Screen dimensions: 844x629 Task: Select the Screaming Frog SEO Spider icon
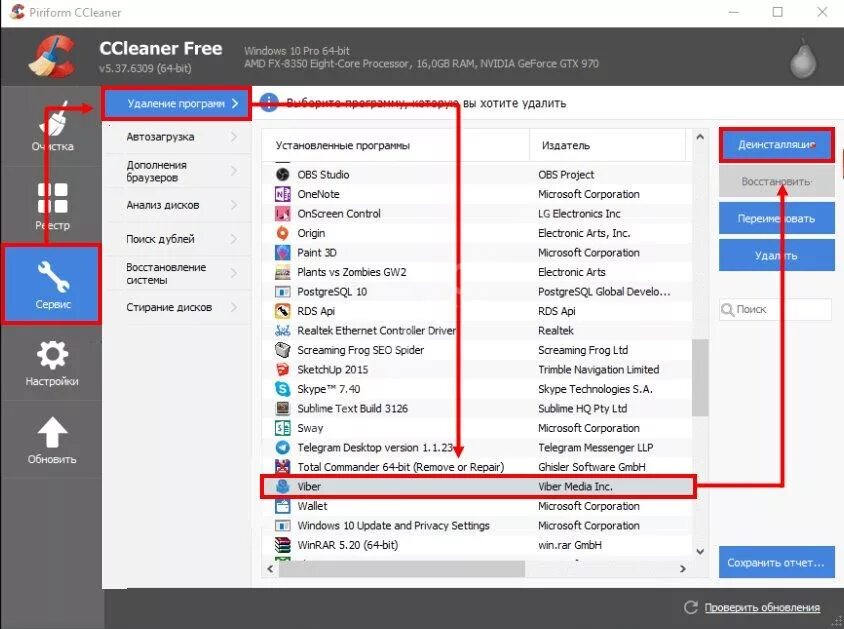click(283, 350)
